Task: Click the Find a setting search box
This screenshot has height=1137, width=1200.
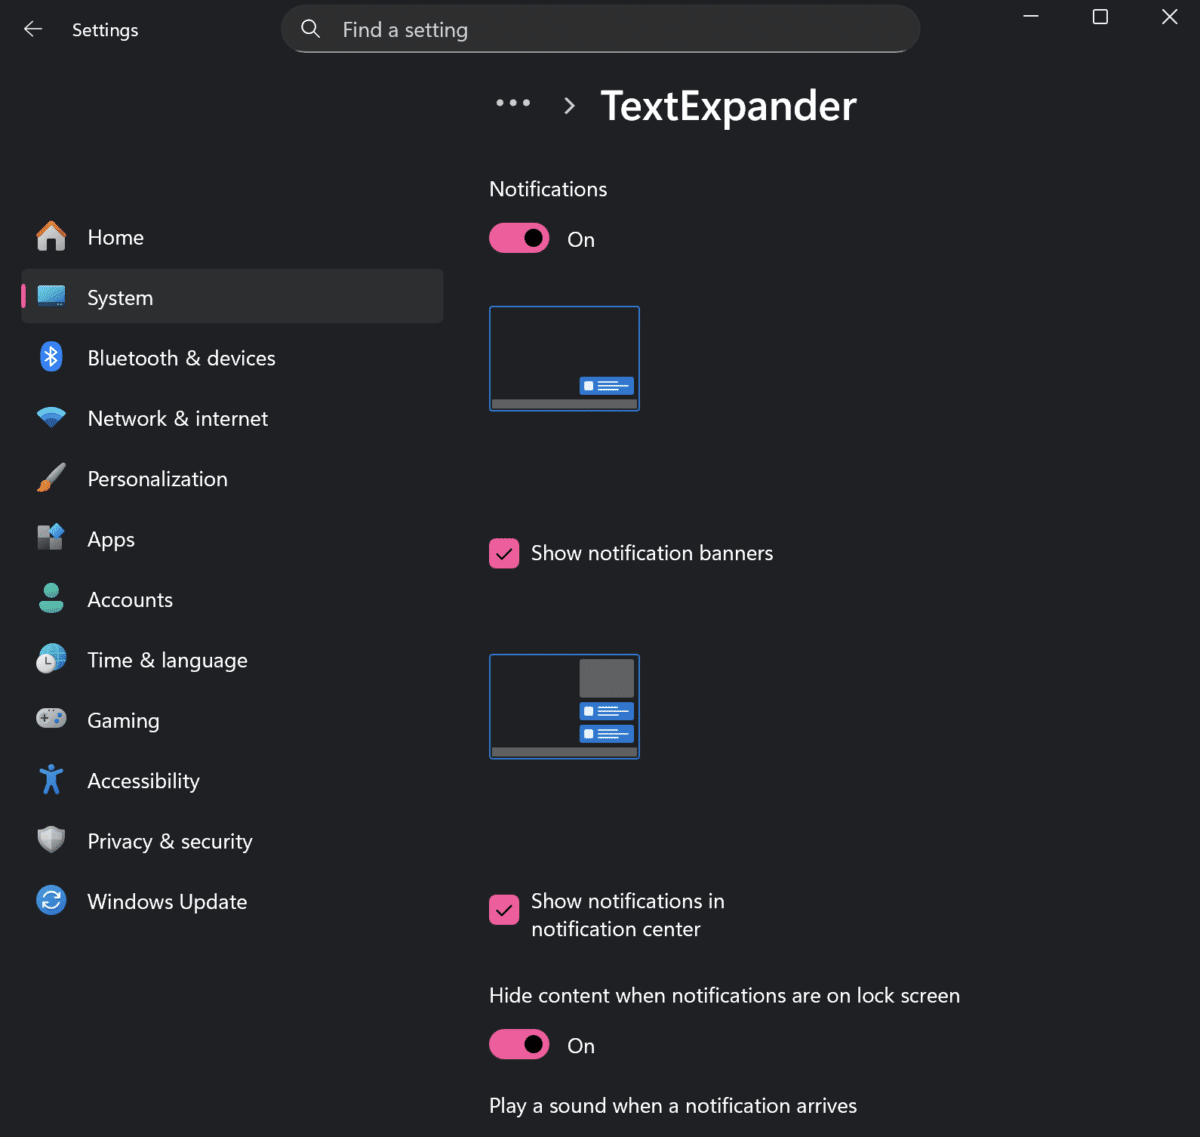Action: pos(600,30)
